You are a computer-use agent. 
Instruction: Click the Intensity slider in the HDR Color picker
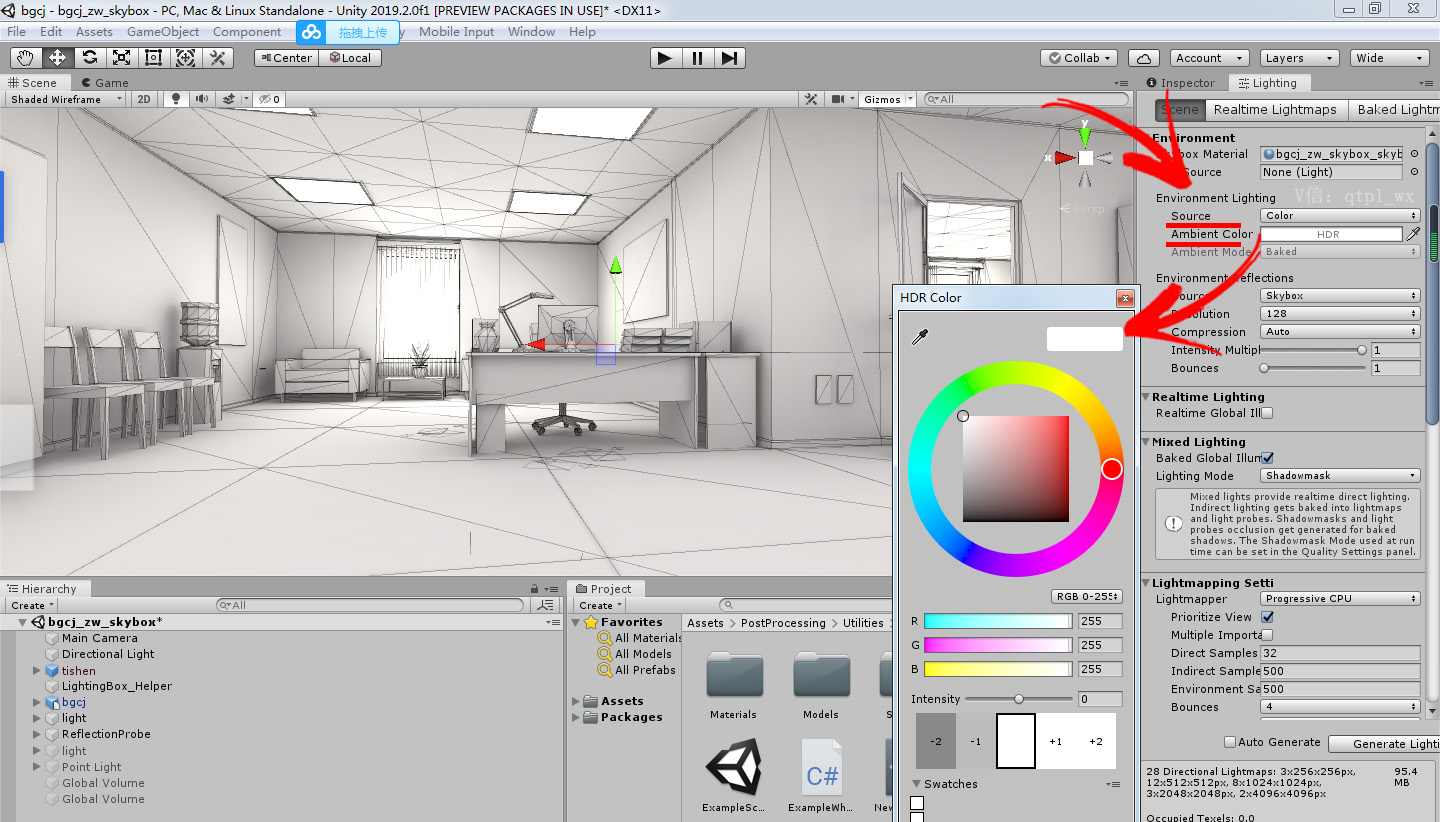tap(1019, 699)
